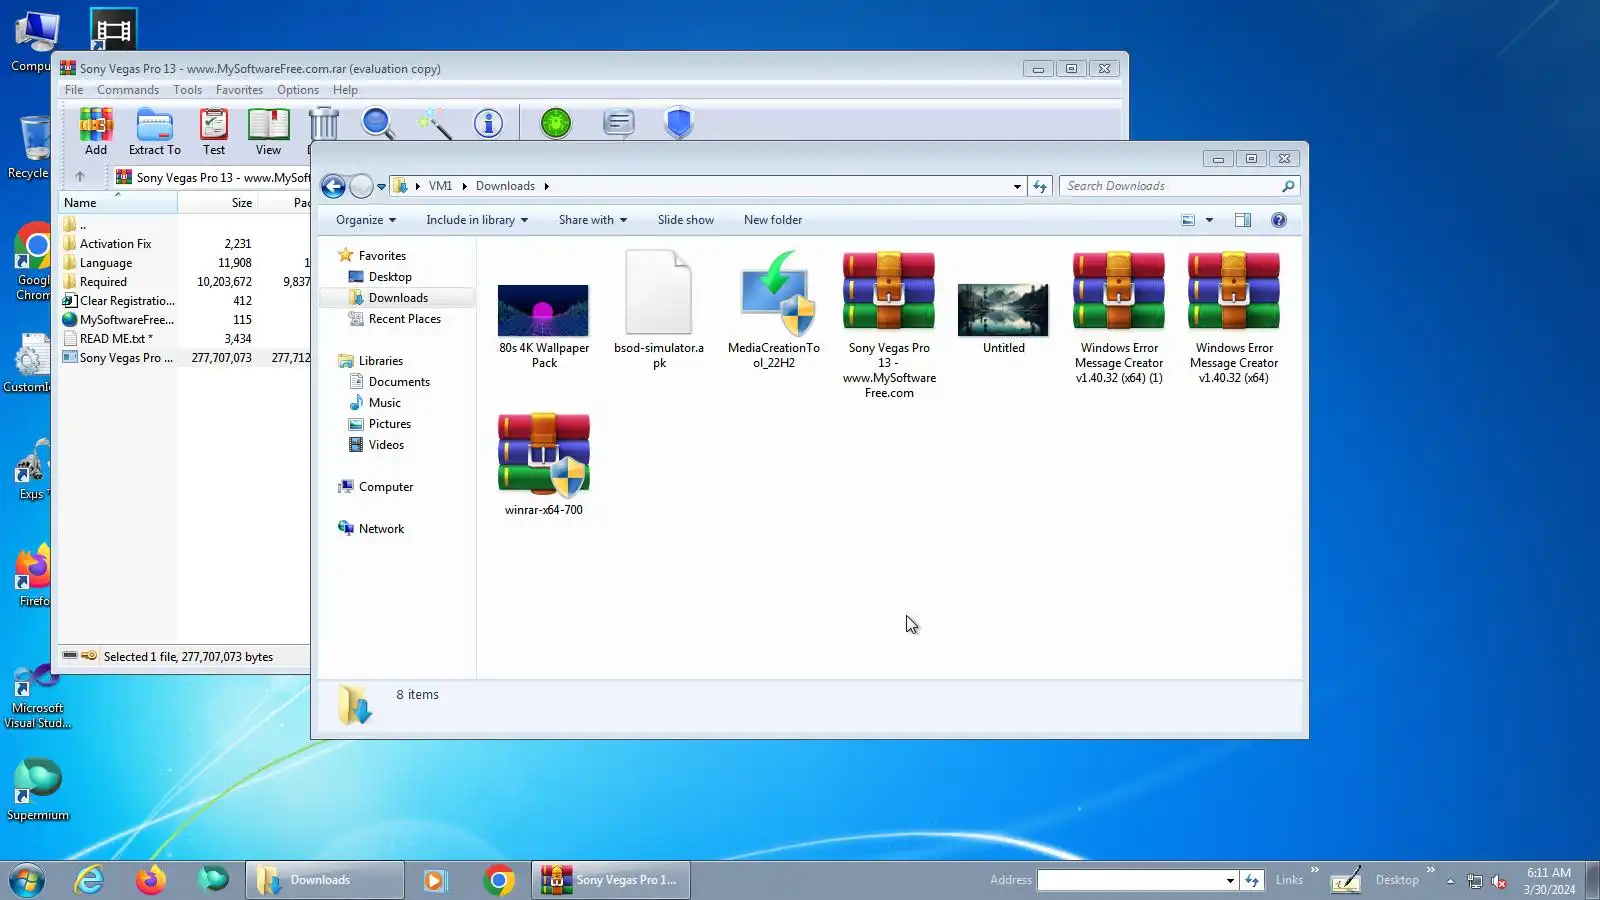Viewport: 1600px width, 900px height.
Task: Select Windows Error Message Creator (x64) (1) archive
Action: [1119, 318]
